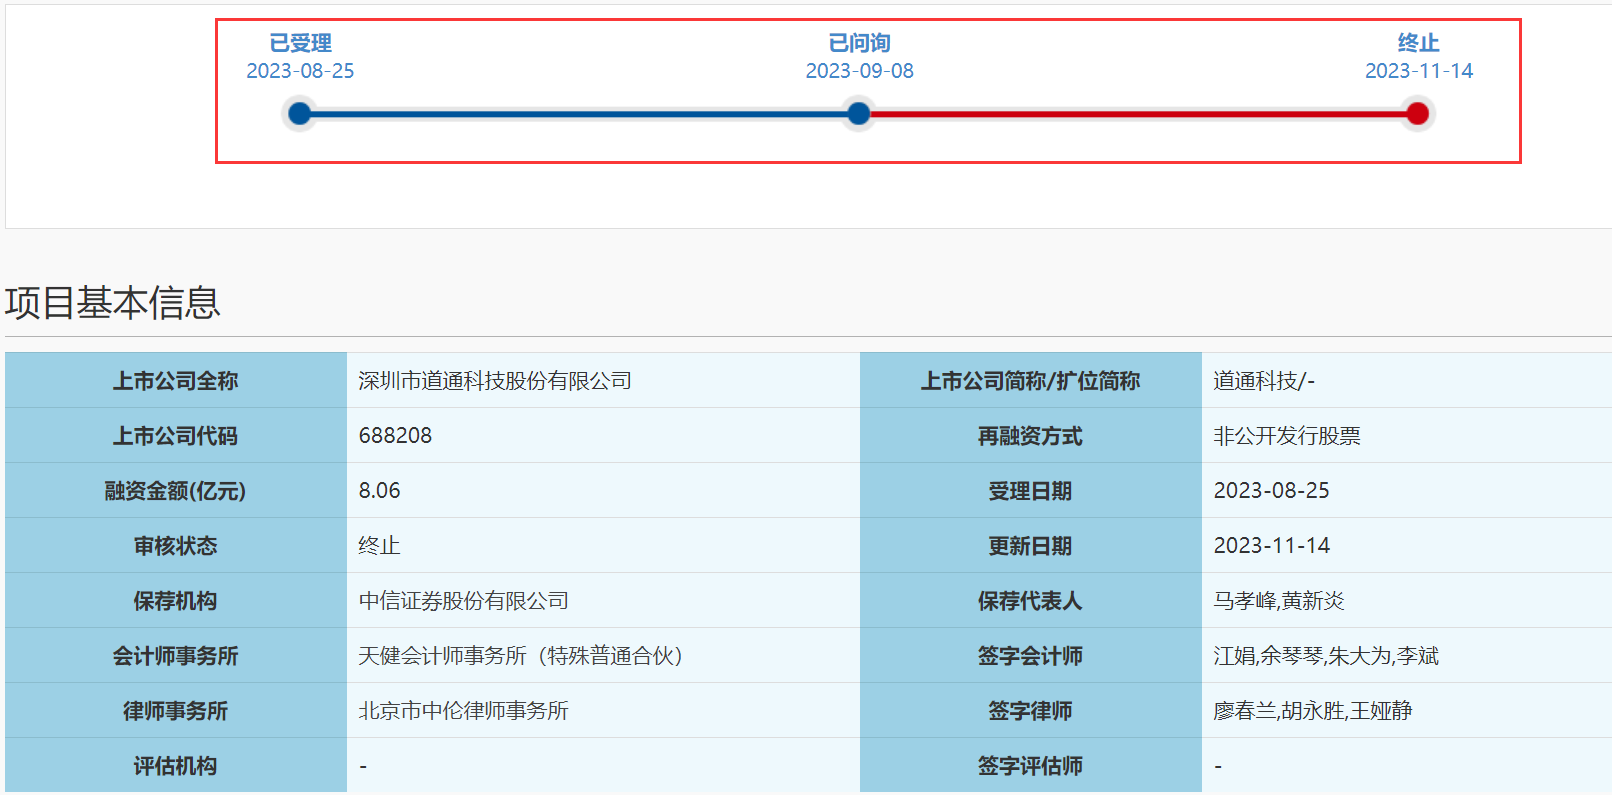This screenshot has width=1612, height=795.
Task: Select the 审核状态 value 终止
Action: click(x=379, y=546)
